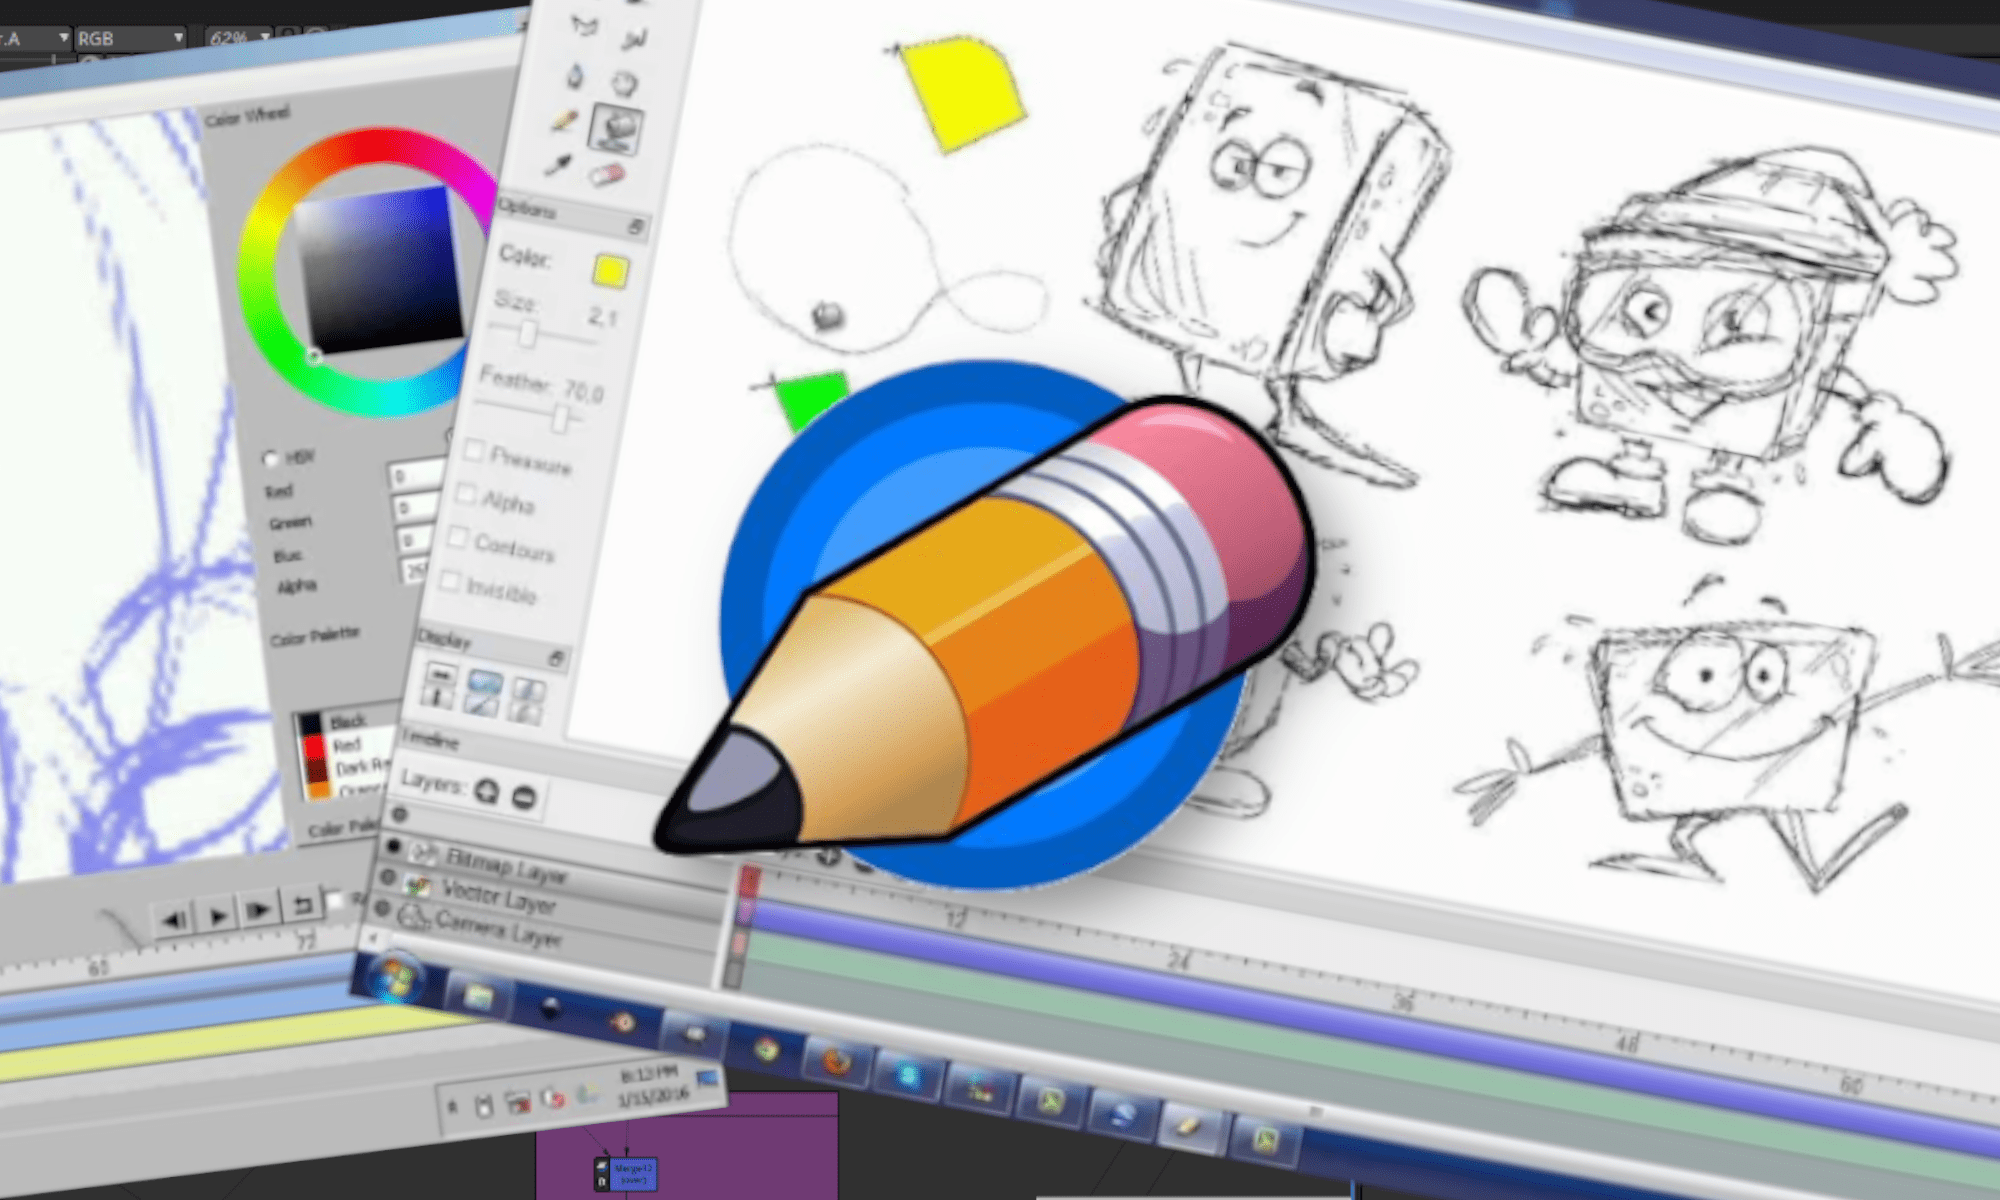Image resolution: width=2000 pixels, height=1200 pixels.
Task: Select the Eraser tool icon
Action: point(607,176)
